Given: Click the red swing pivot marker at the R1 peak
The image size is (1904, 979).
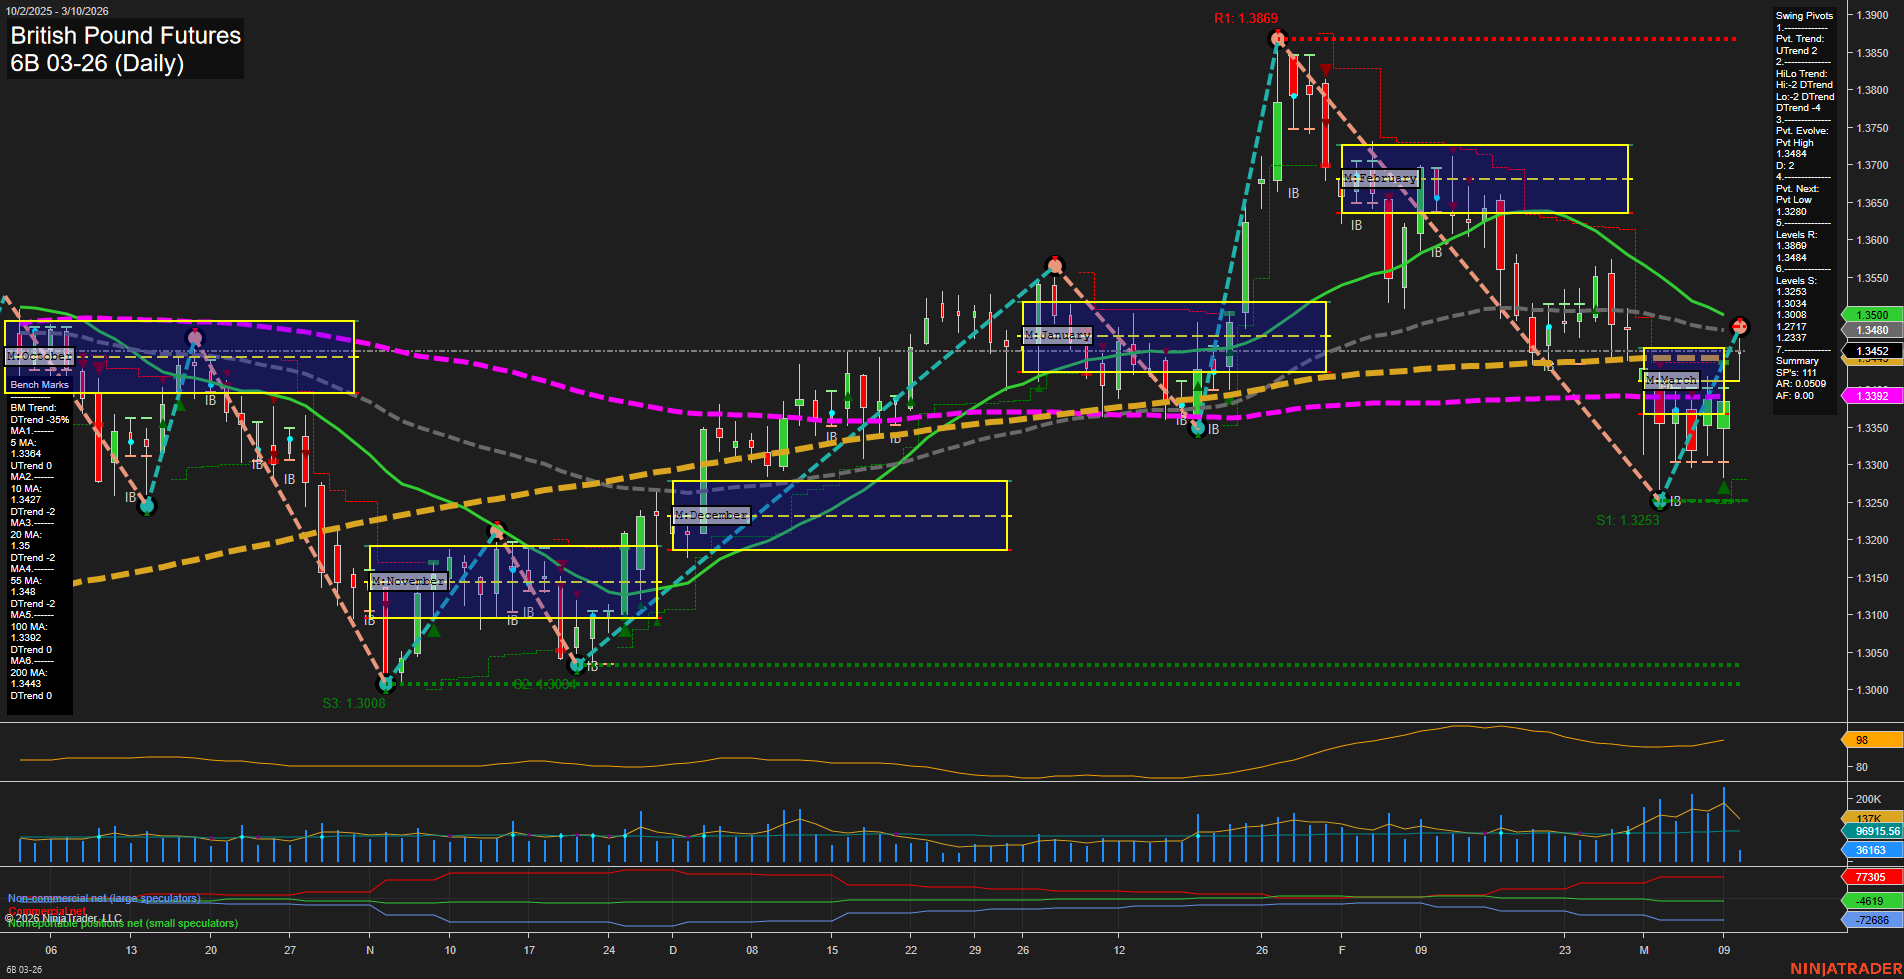Looking at the screenshot, I should tap(1277, 38).
